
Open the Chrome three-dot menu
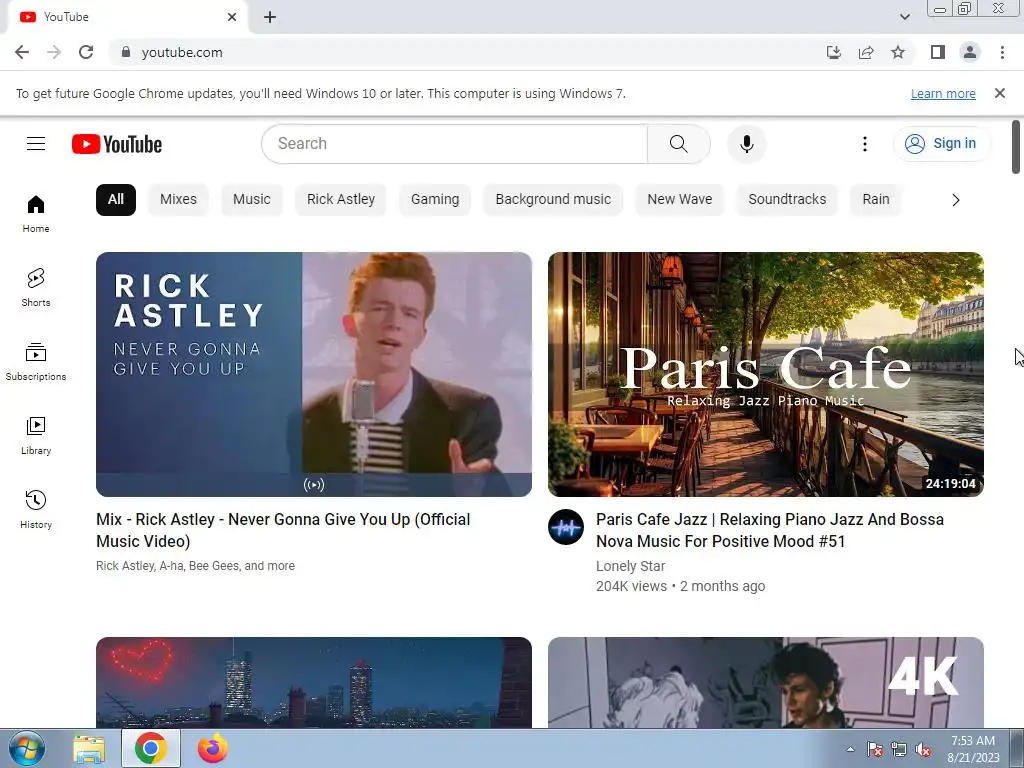1002,52
